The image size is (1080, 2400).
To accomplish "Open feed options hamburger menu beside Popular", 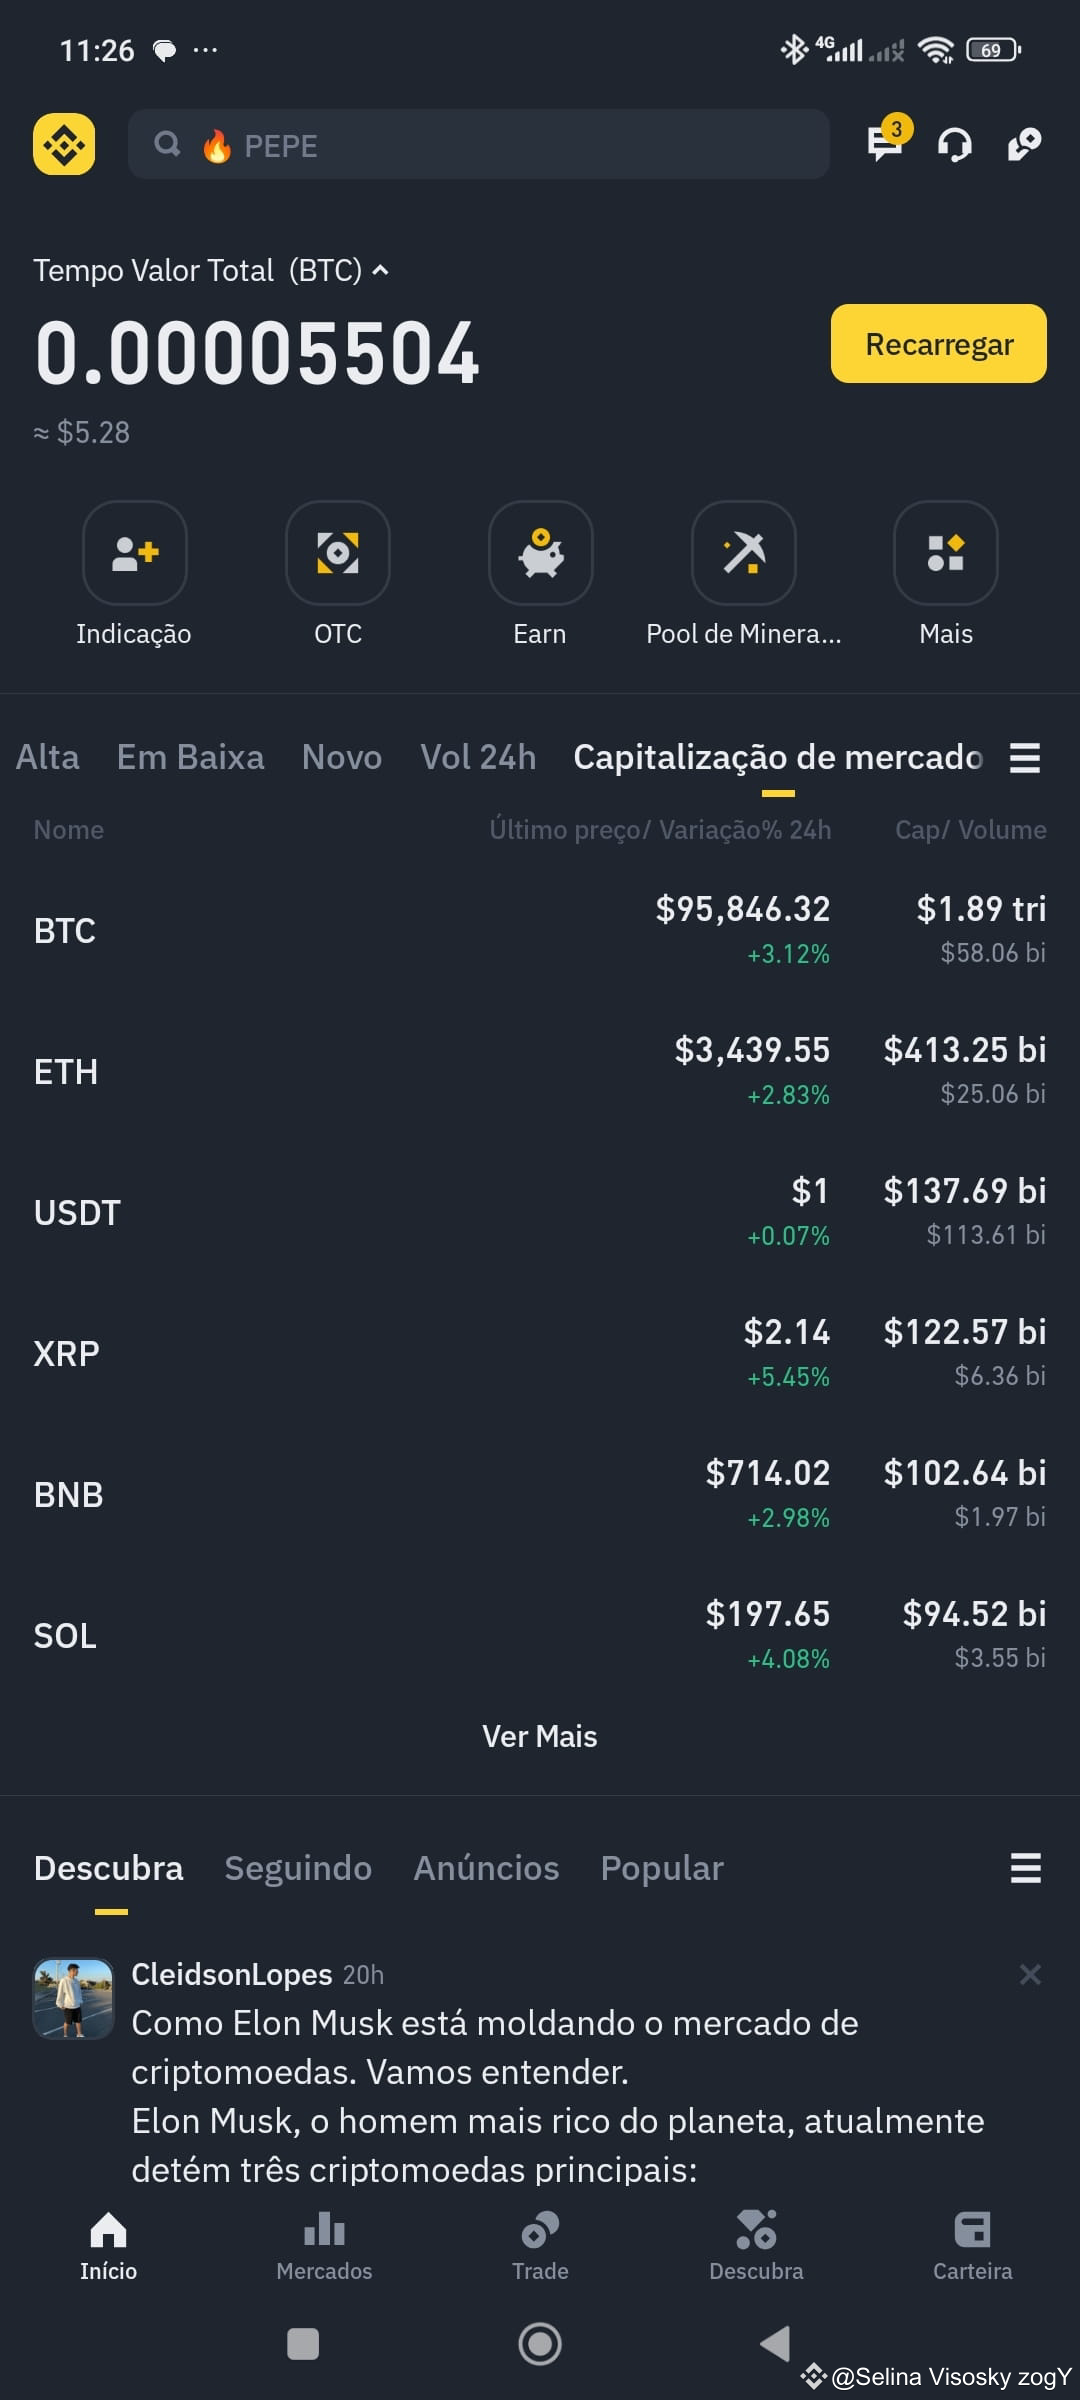I will [x=1026, y=1868].
